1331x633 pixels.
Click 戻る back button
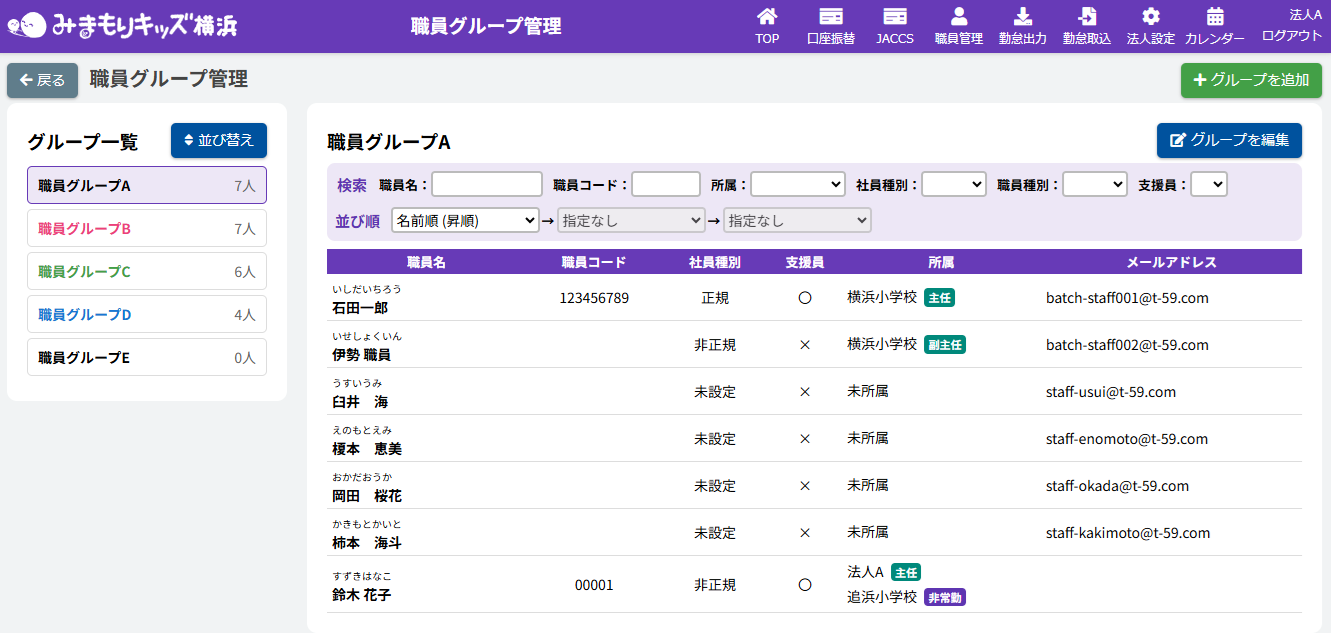point(42,80)
